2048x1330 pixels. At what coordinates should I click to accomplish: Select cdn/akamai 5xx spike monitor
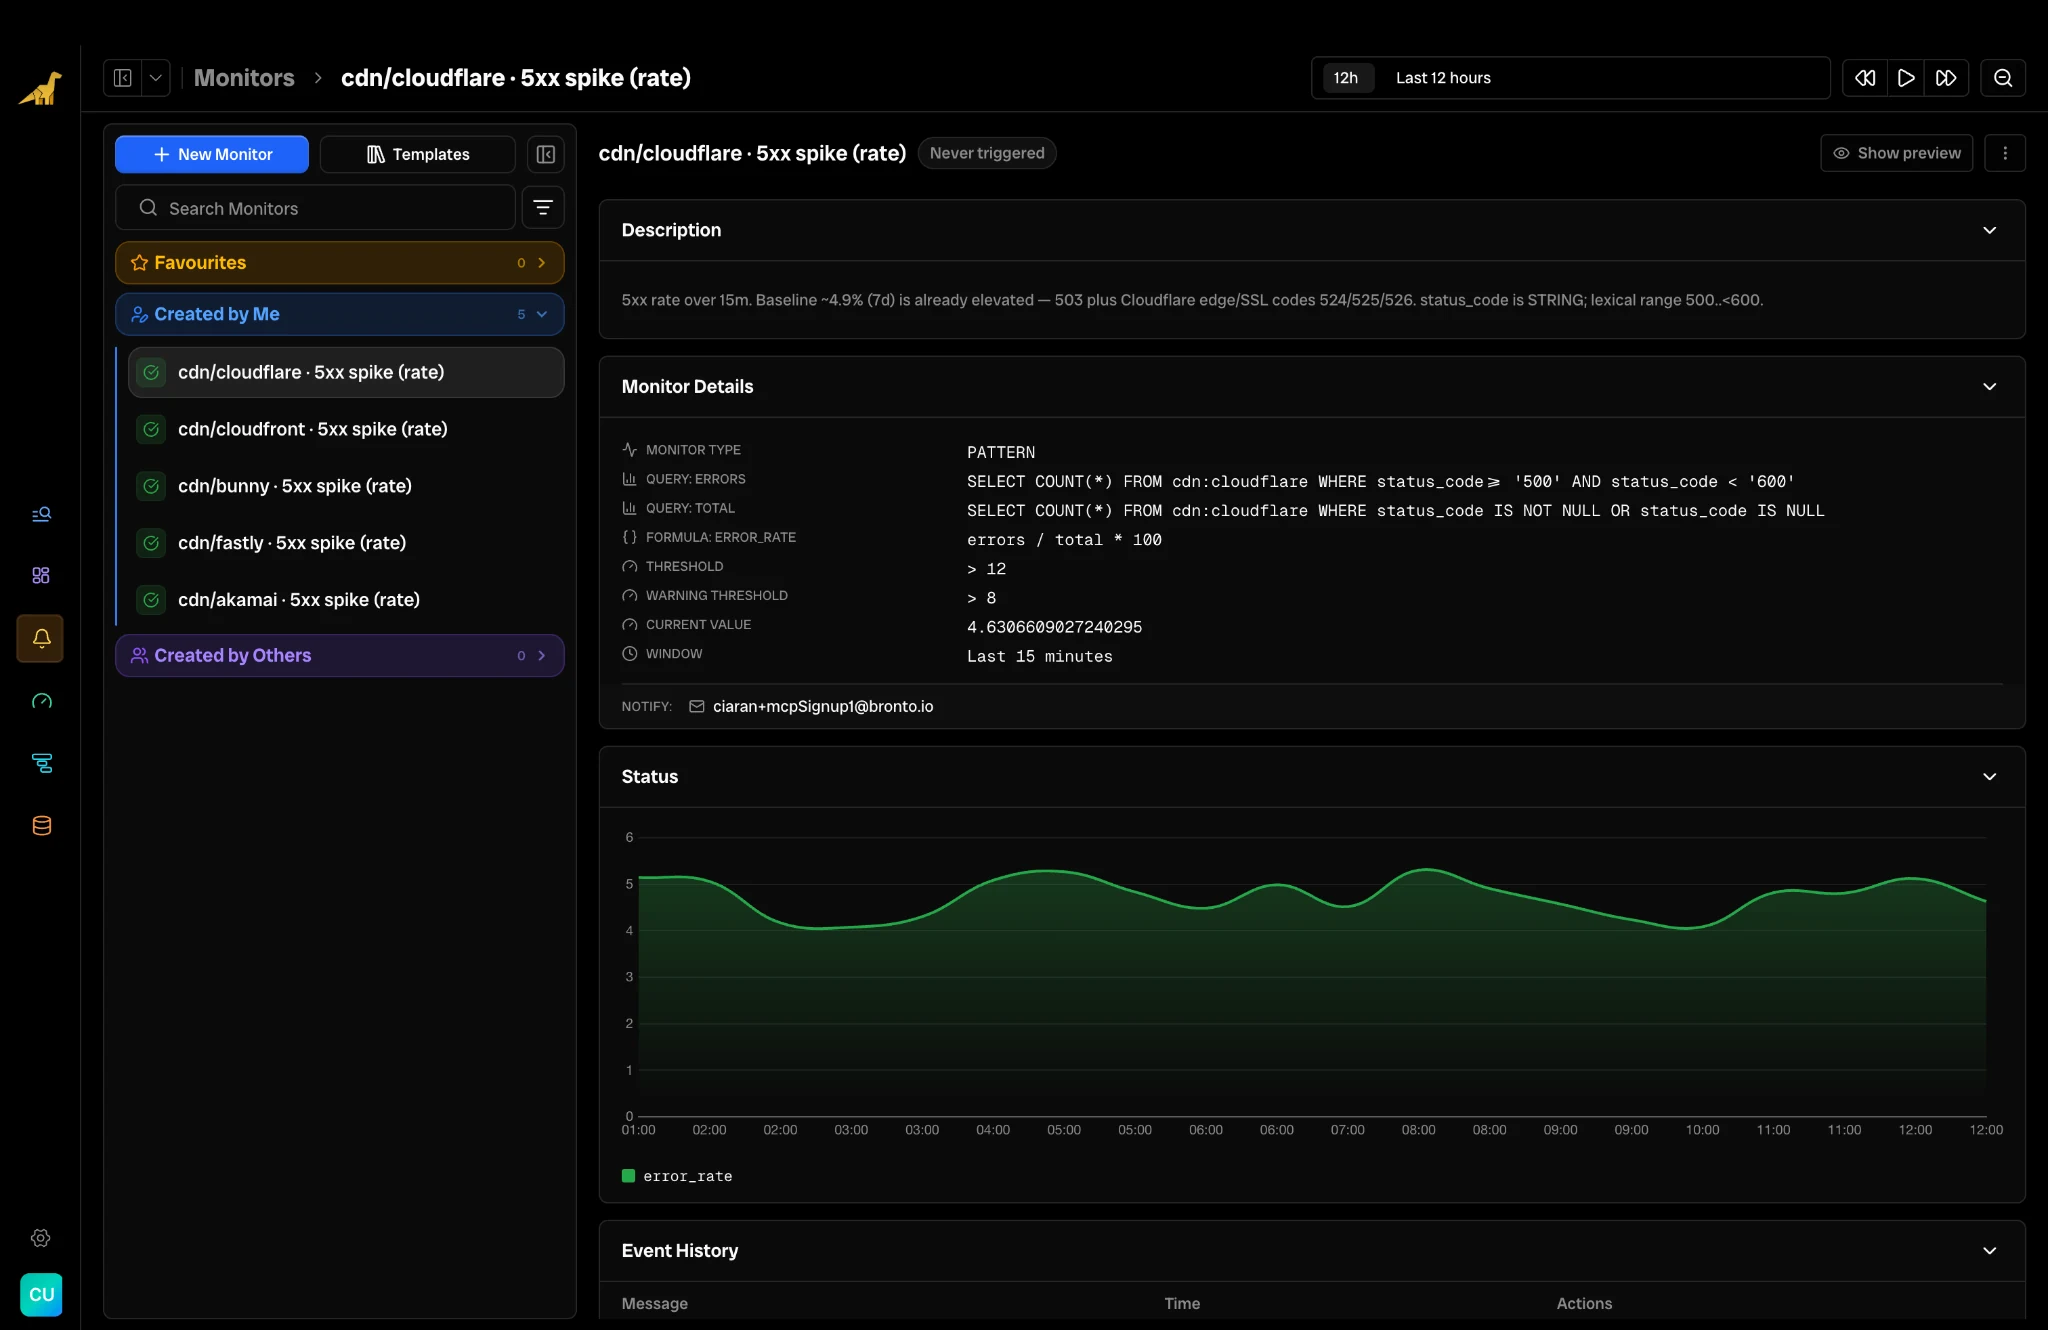(x=346, y=600)
